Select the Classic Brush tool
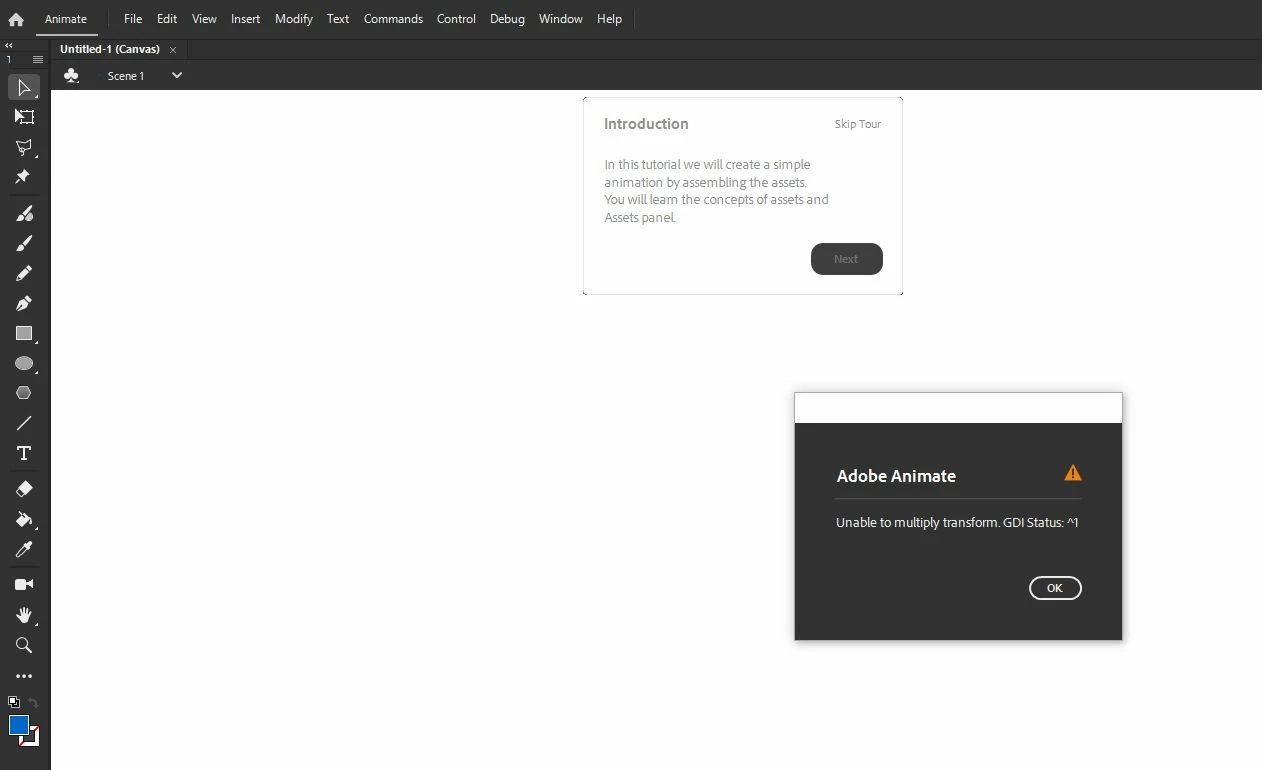 [x=24, y=243]
